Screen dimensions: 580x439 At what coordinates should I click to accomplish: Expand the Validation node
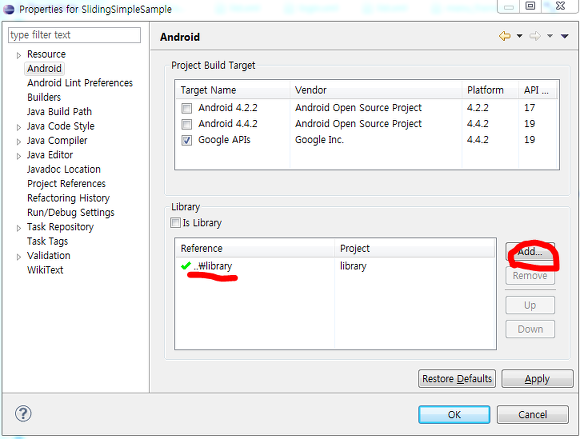pos(19,257)
